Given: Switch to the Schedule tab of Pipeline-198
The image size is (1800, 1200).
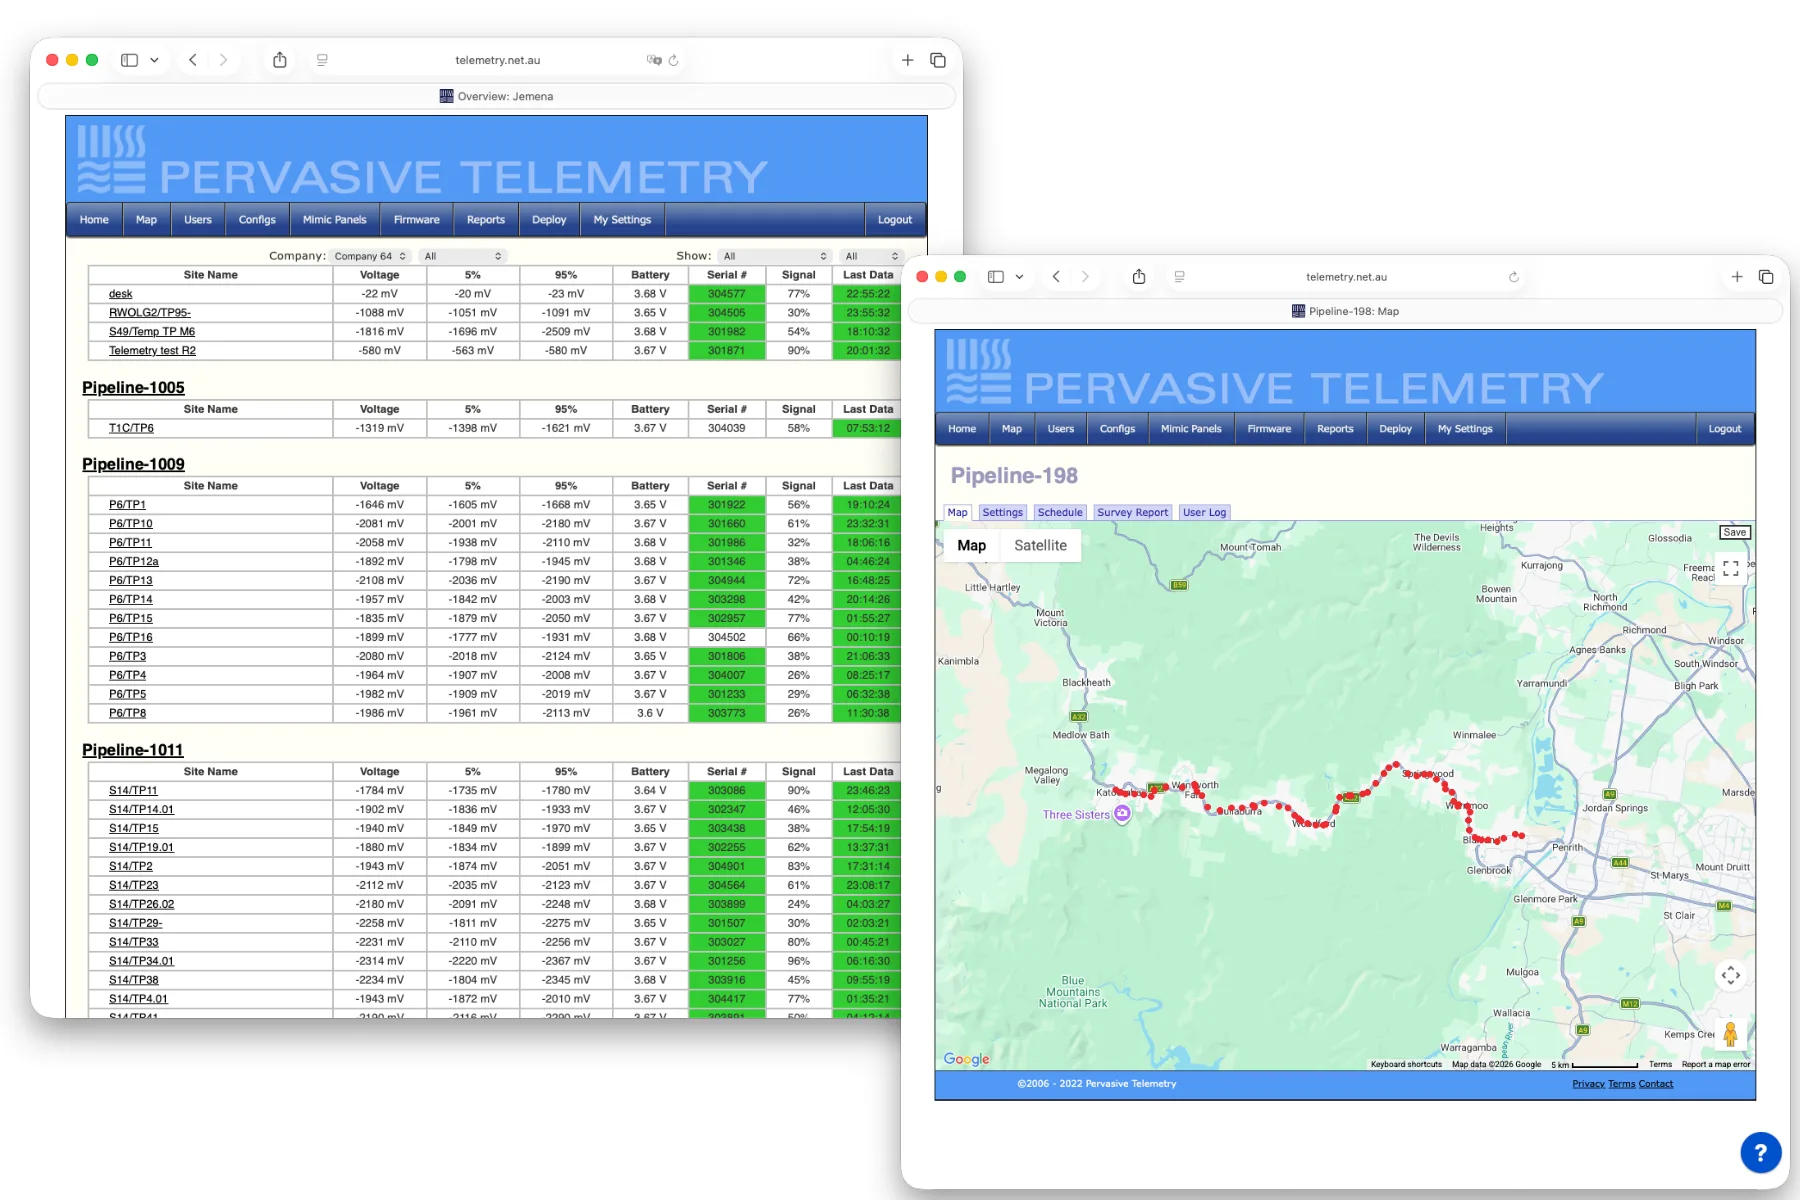Looking at the screenshot, I should (1060, 512).
